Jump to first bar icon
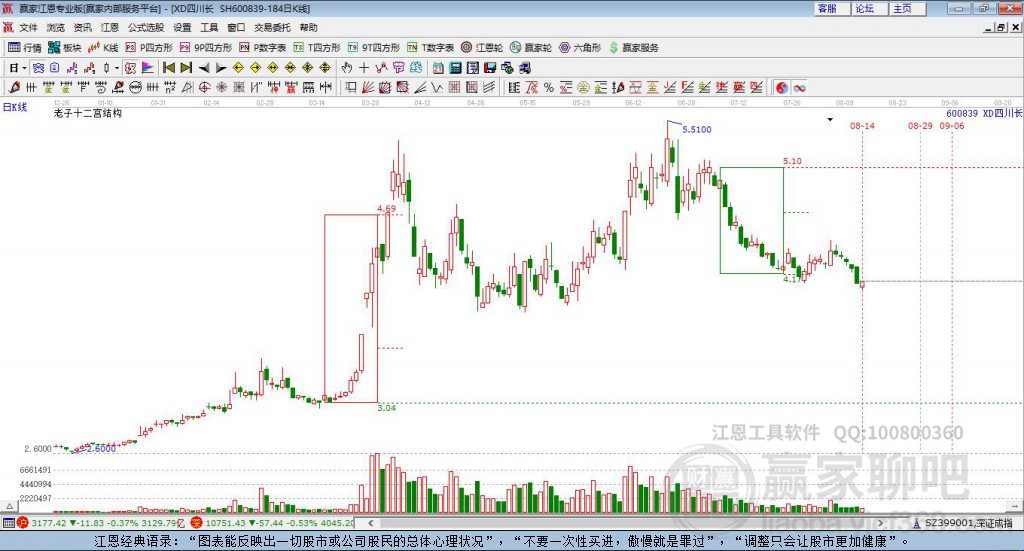Screen dimensions: 1024x551 click(x=168, y=68)
